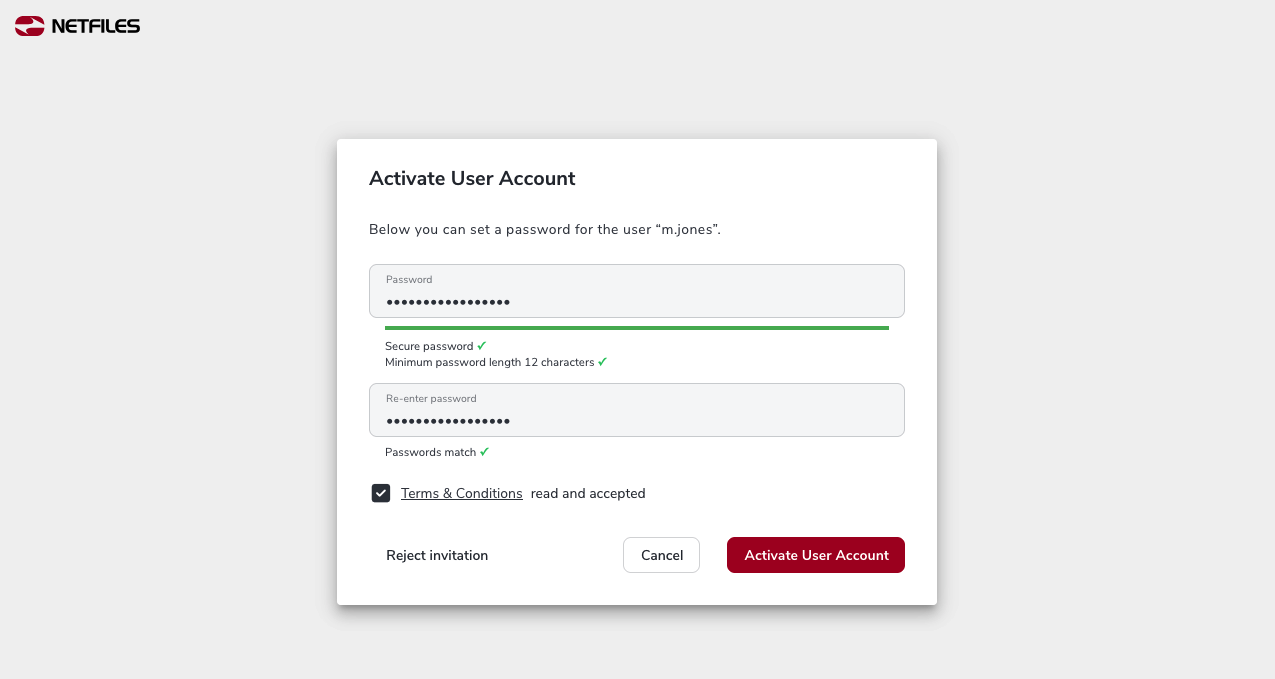Click the green checkmark next to Passwords match
The image size is (1275, 679).
click(485, 452)
